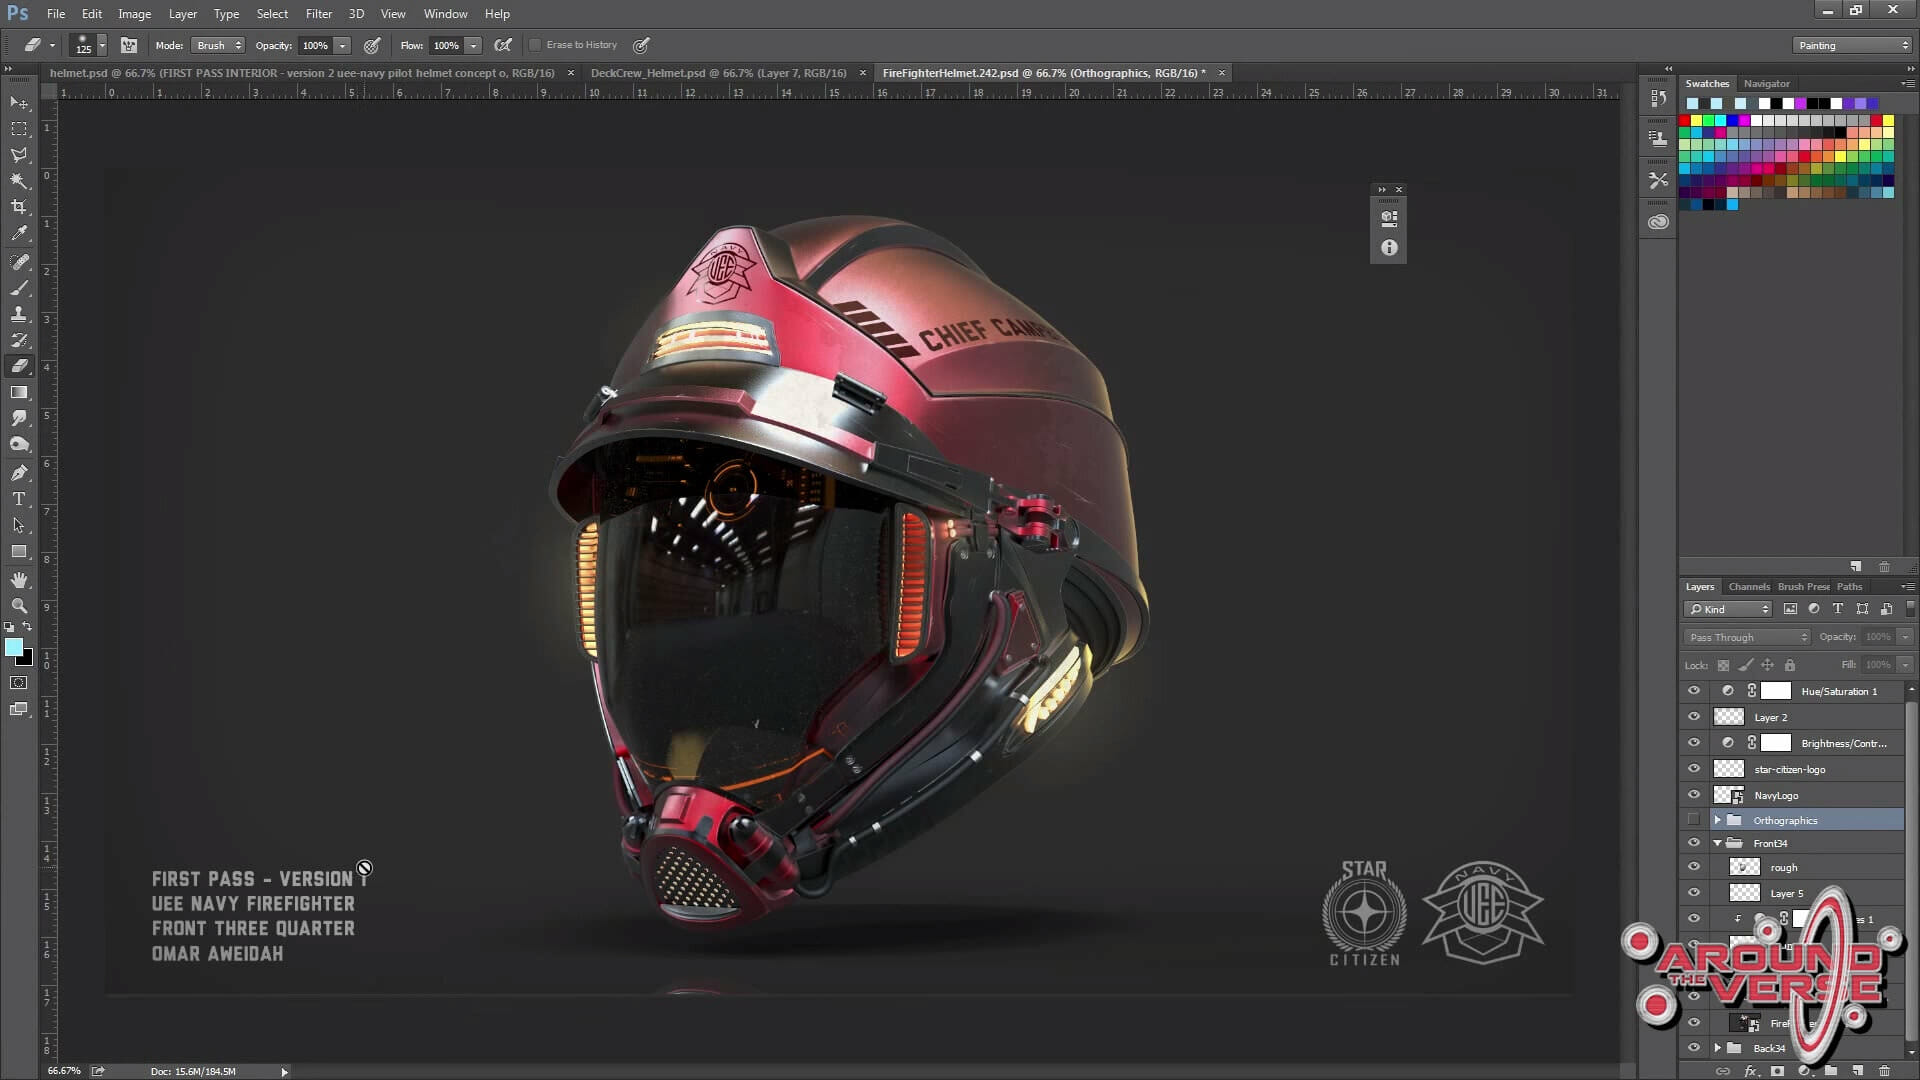Switch to DeckCrew_Helmet.psd document tab
This screenshot has height=1080, width=1920.
718,73
